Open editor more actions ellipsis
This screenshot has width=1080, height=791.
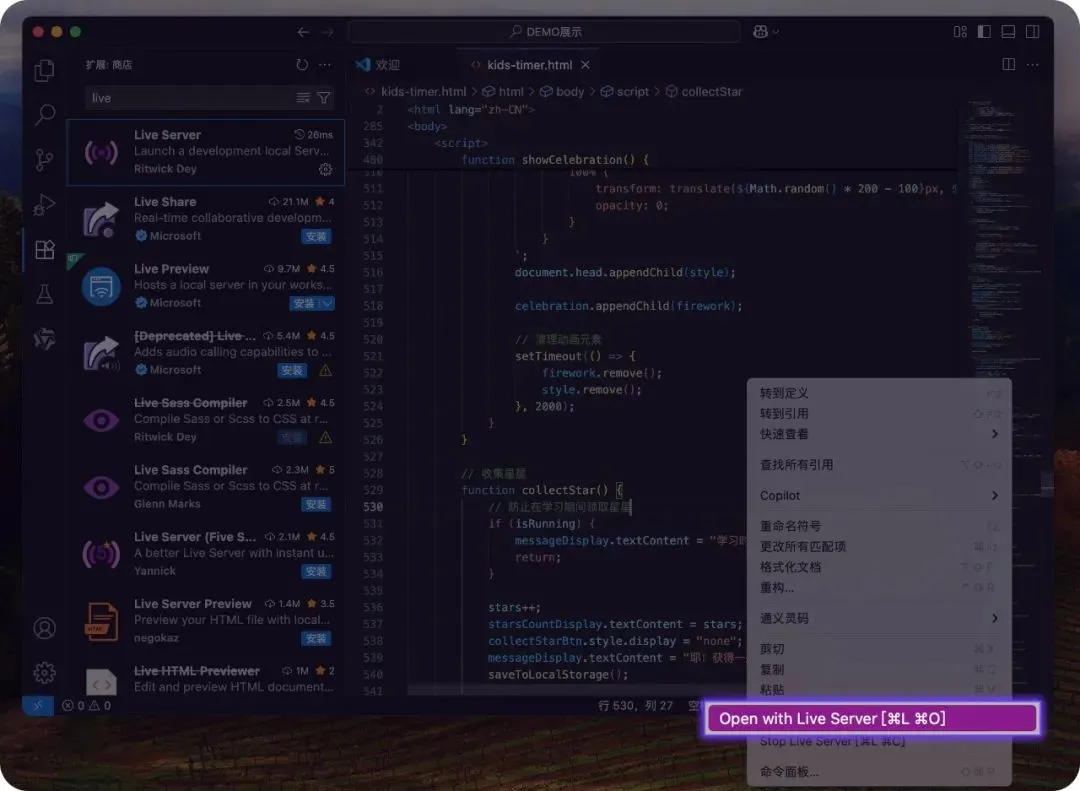coord(1032,64)
